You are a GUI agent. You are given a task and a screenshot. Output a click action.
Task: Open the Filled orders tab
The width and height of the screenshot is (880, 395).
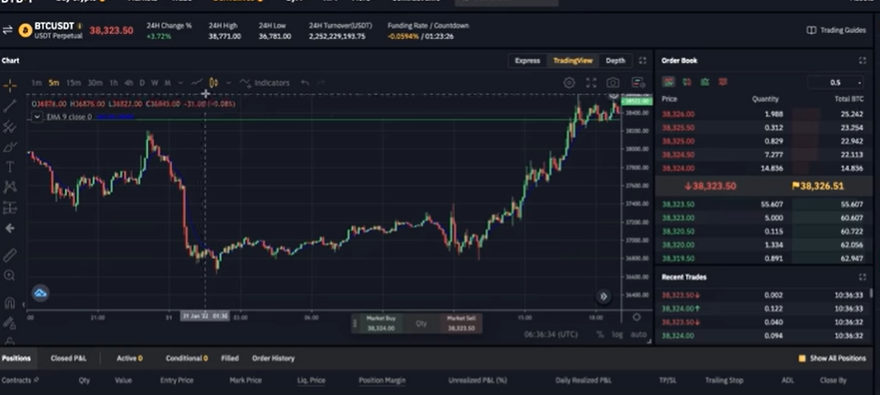coord(230,358)
